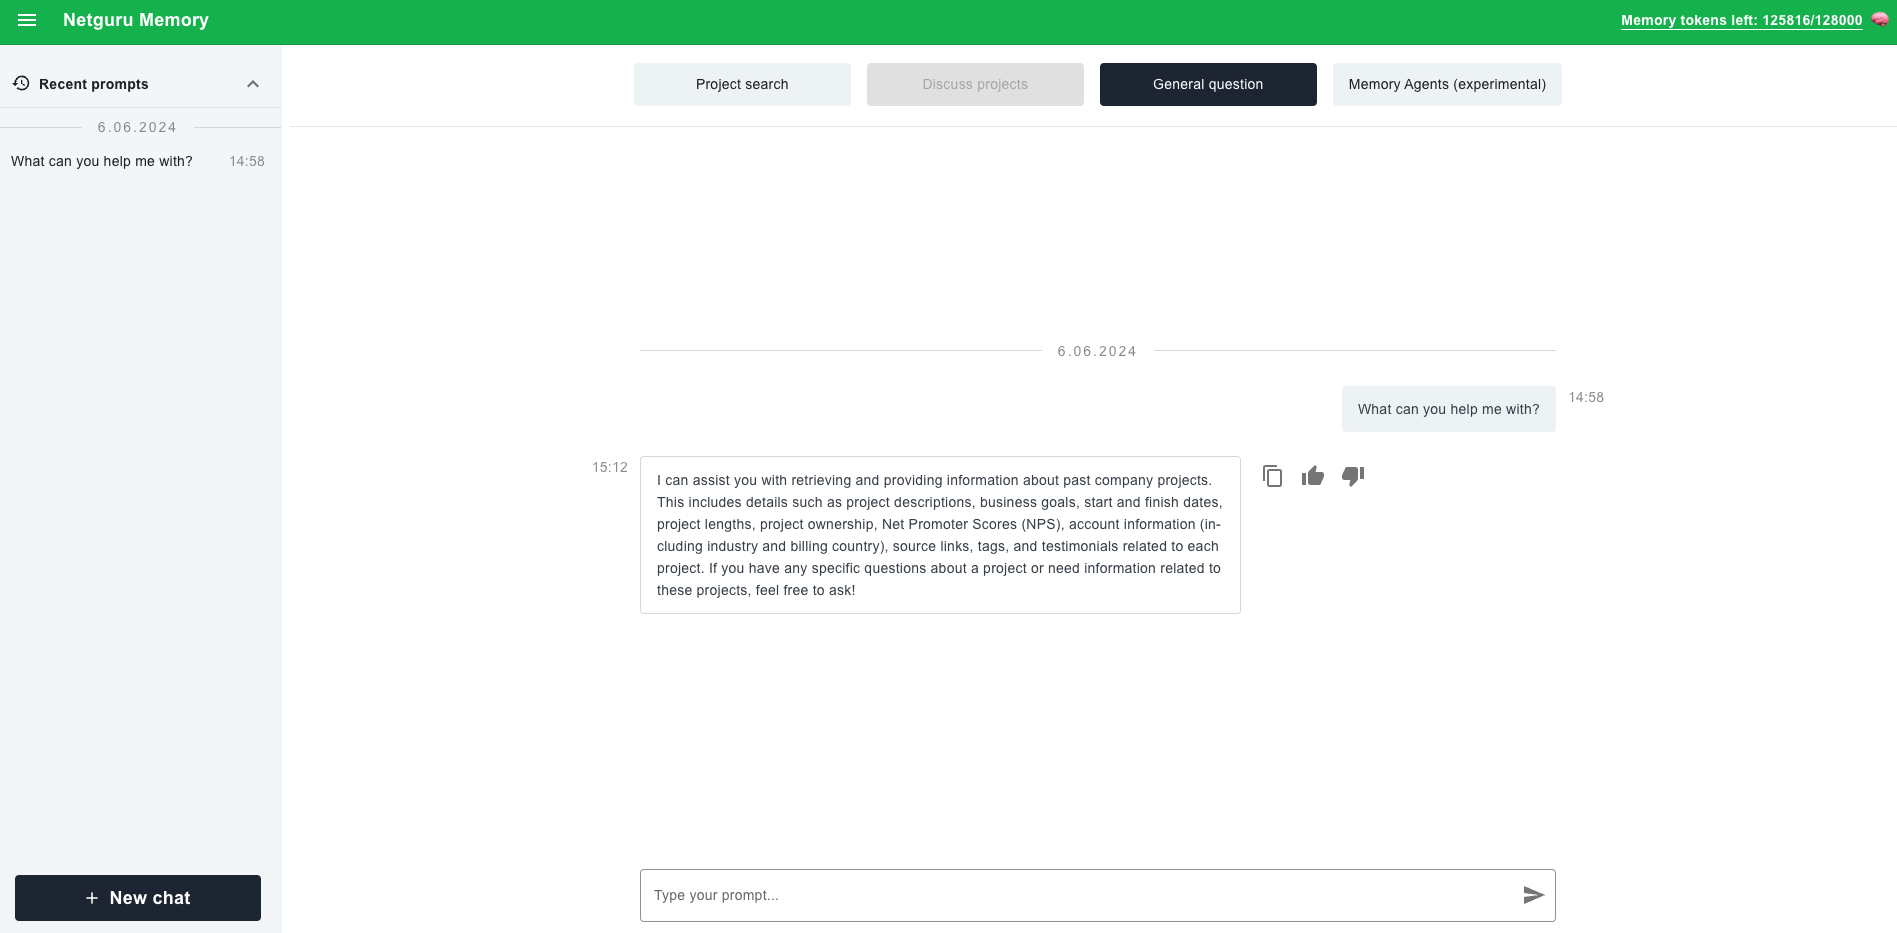Focus the "Type your prompt..." input field

point(1080,895)
